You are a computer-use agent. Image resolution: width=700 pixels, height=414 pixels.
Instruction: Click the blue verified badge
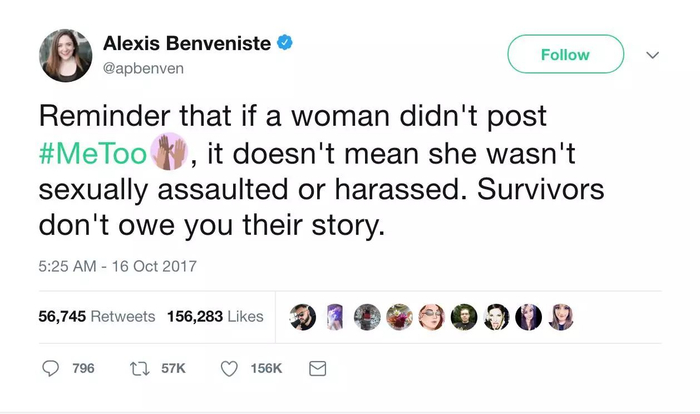pos(285,43)
